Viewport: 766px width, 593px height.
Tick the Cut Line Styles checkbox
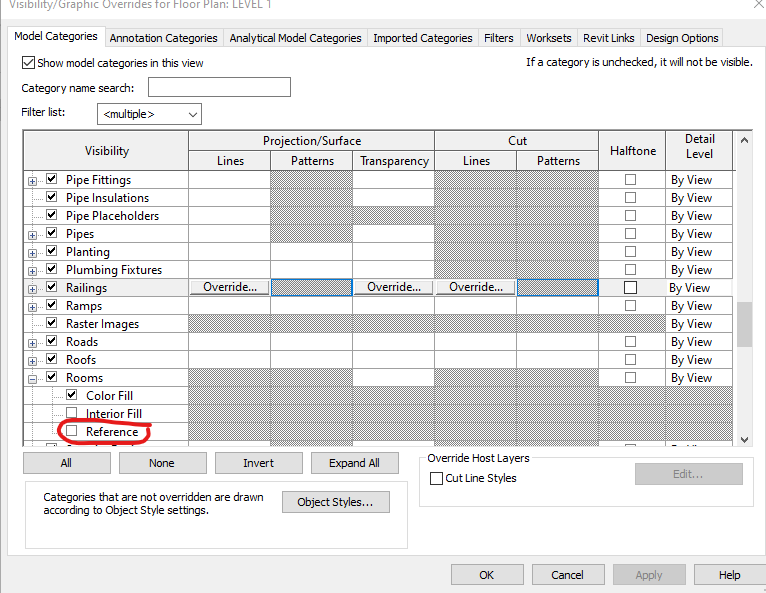point(436,478)
